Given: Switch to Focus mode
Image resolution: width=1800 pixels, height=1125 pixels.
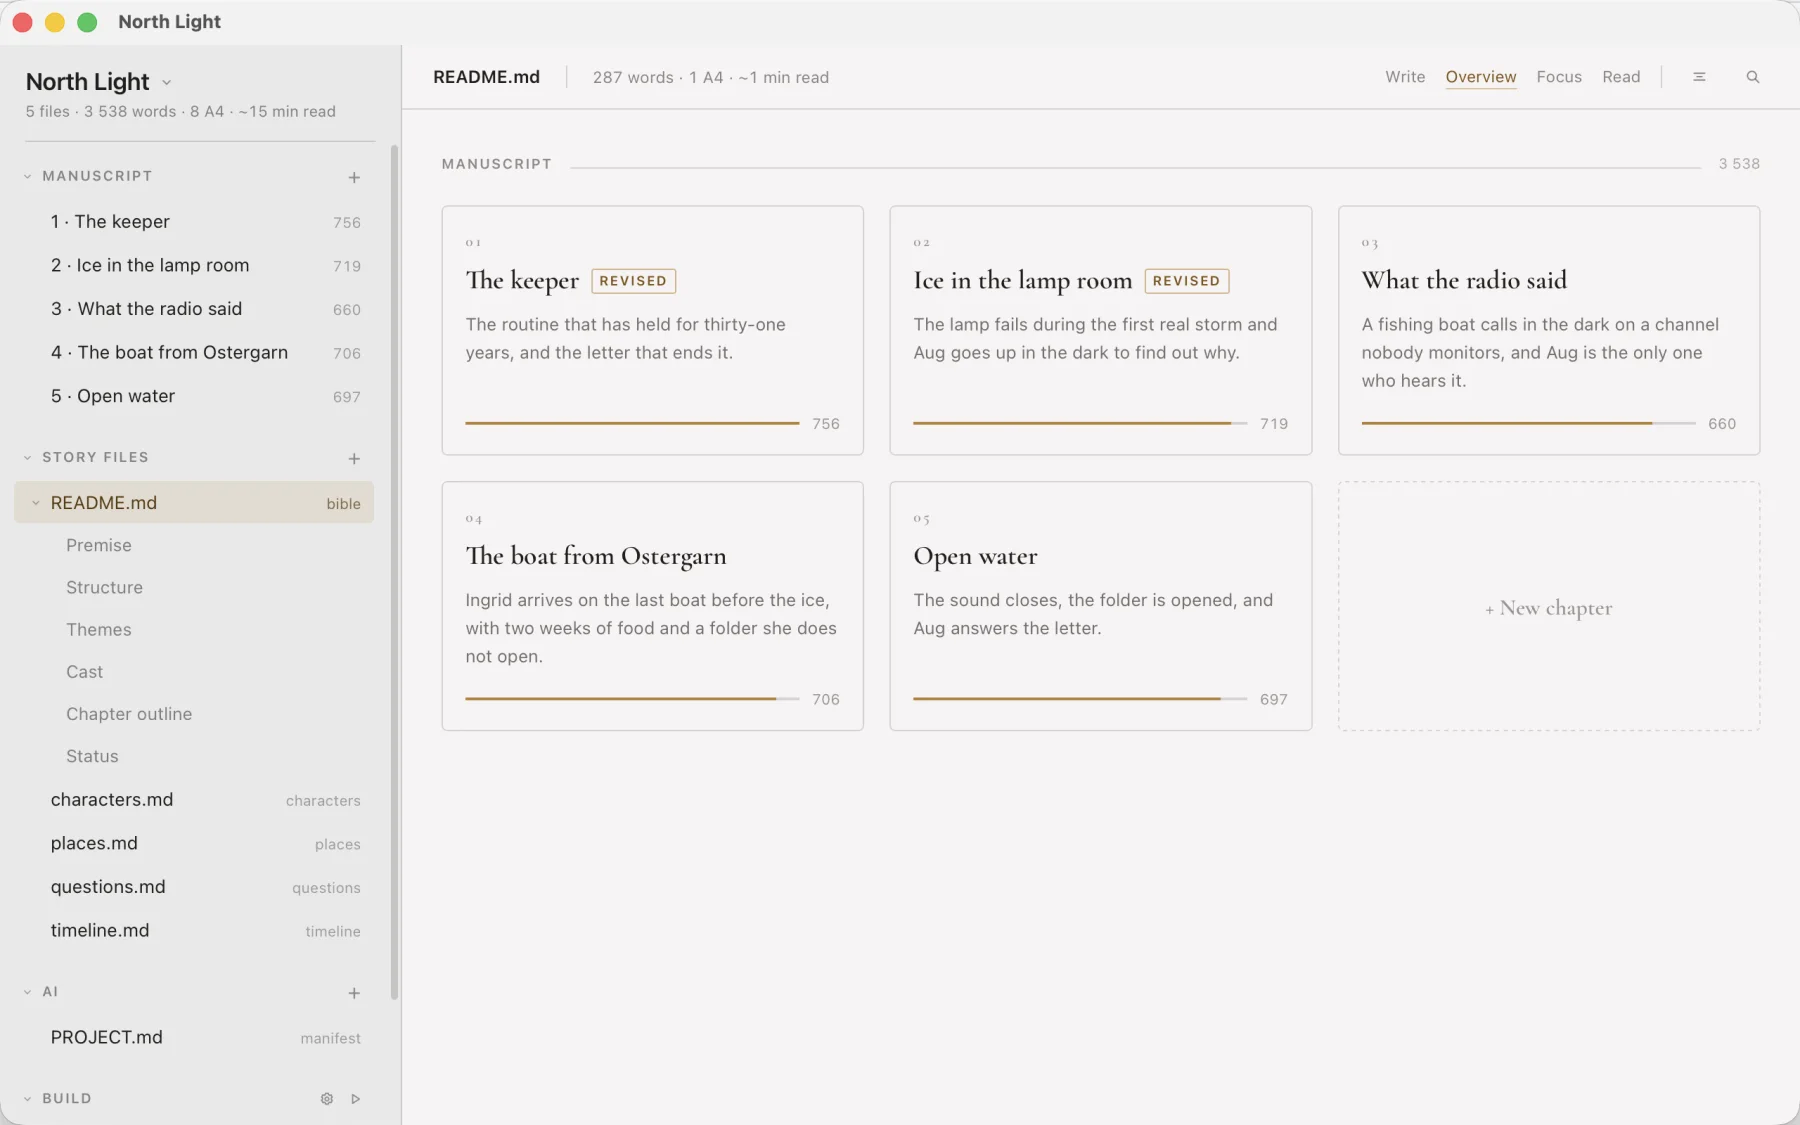Looking at the screenshot, I should [x=1559, y=77].
